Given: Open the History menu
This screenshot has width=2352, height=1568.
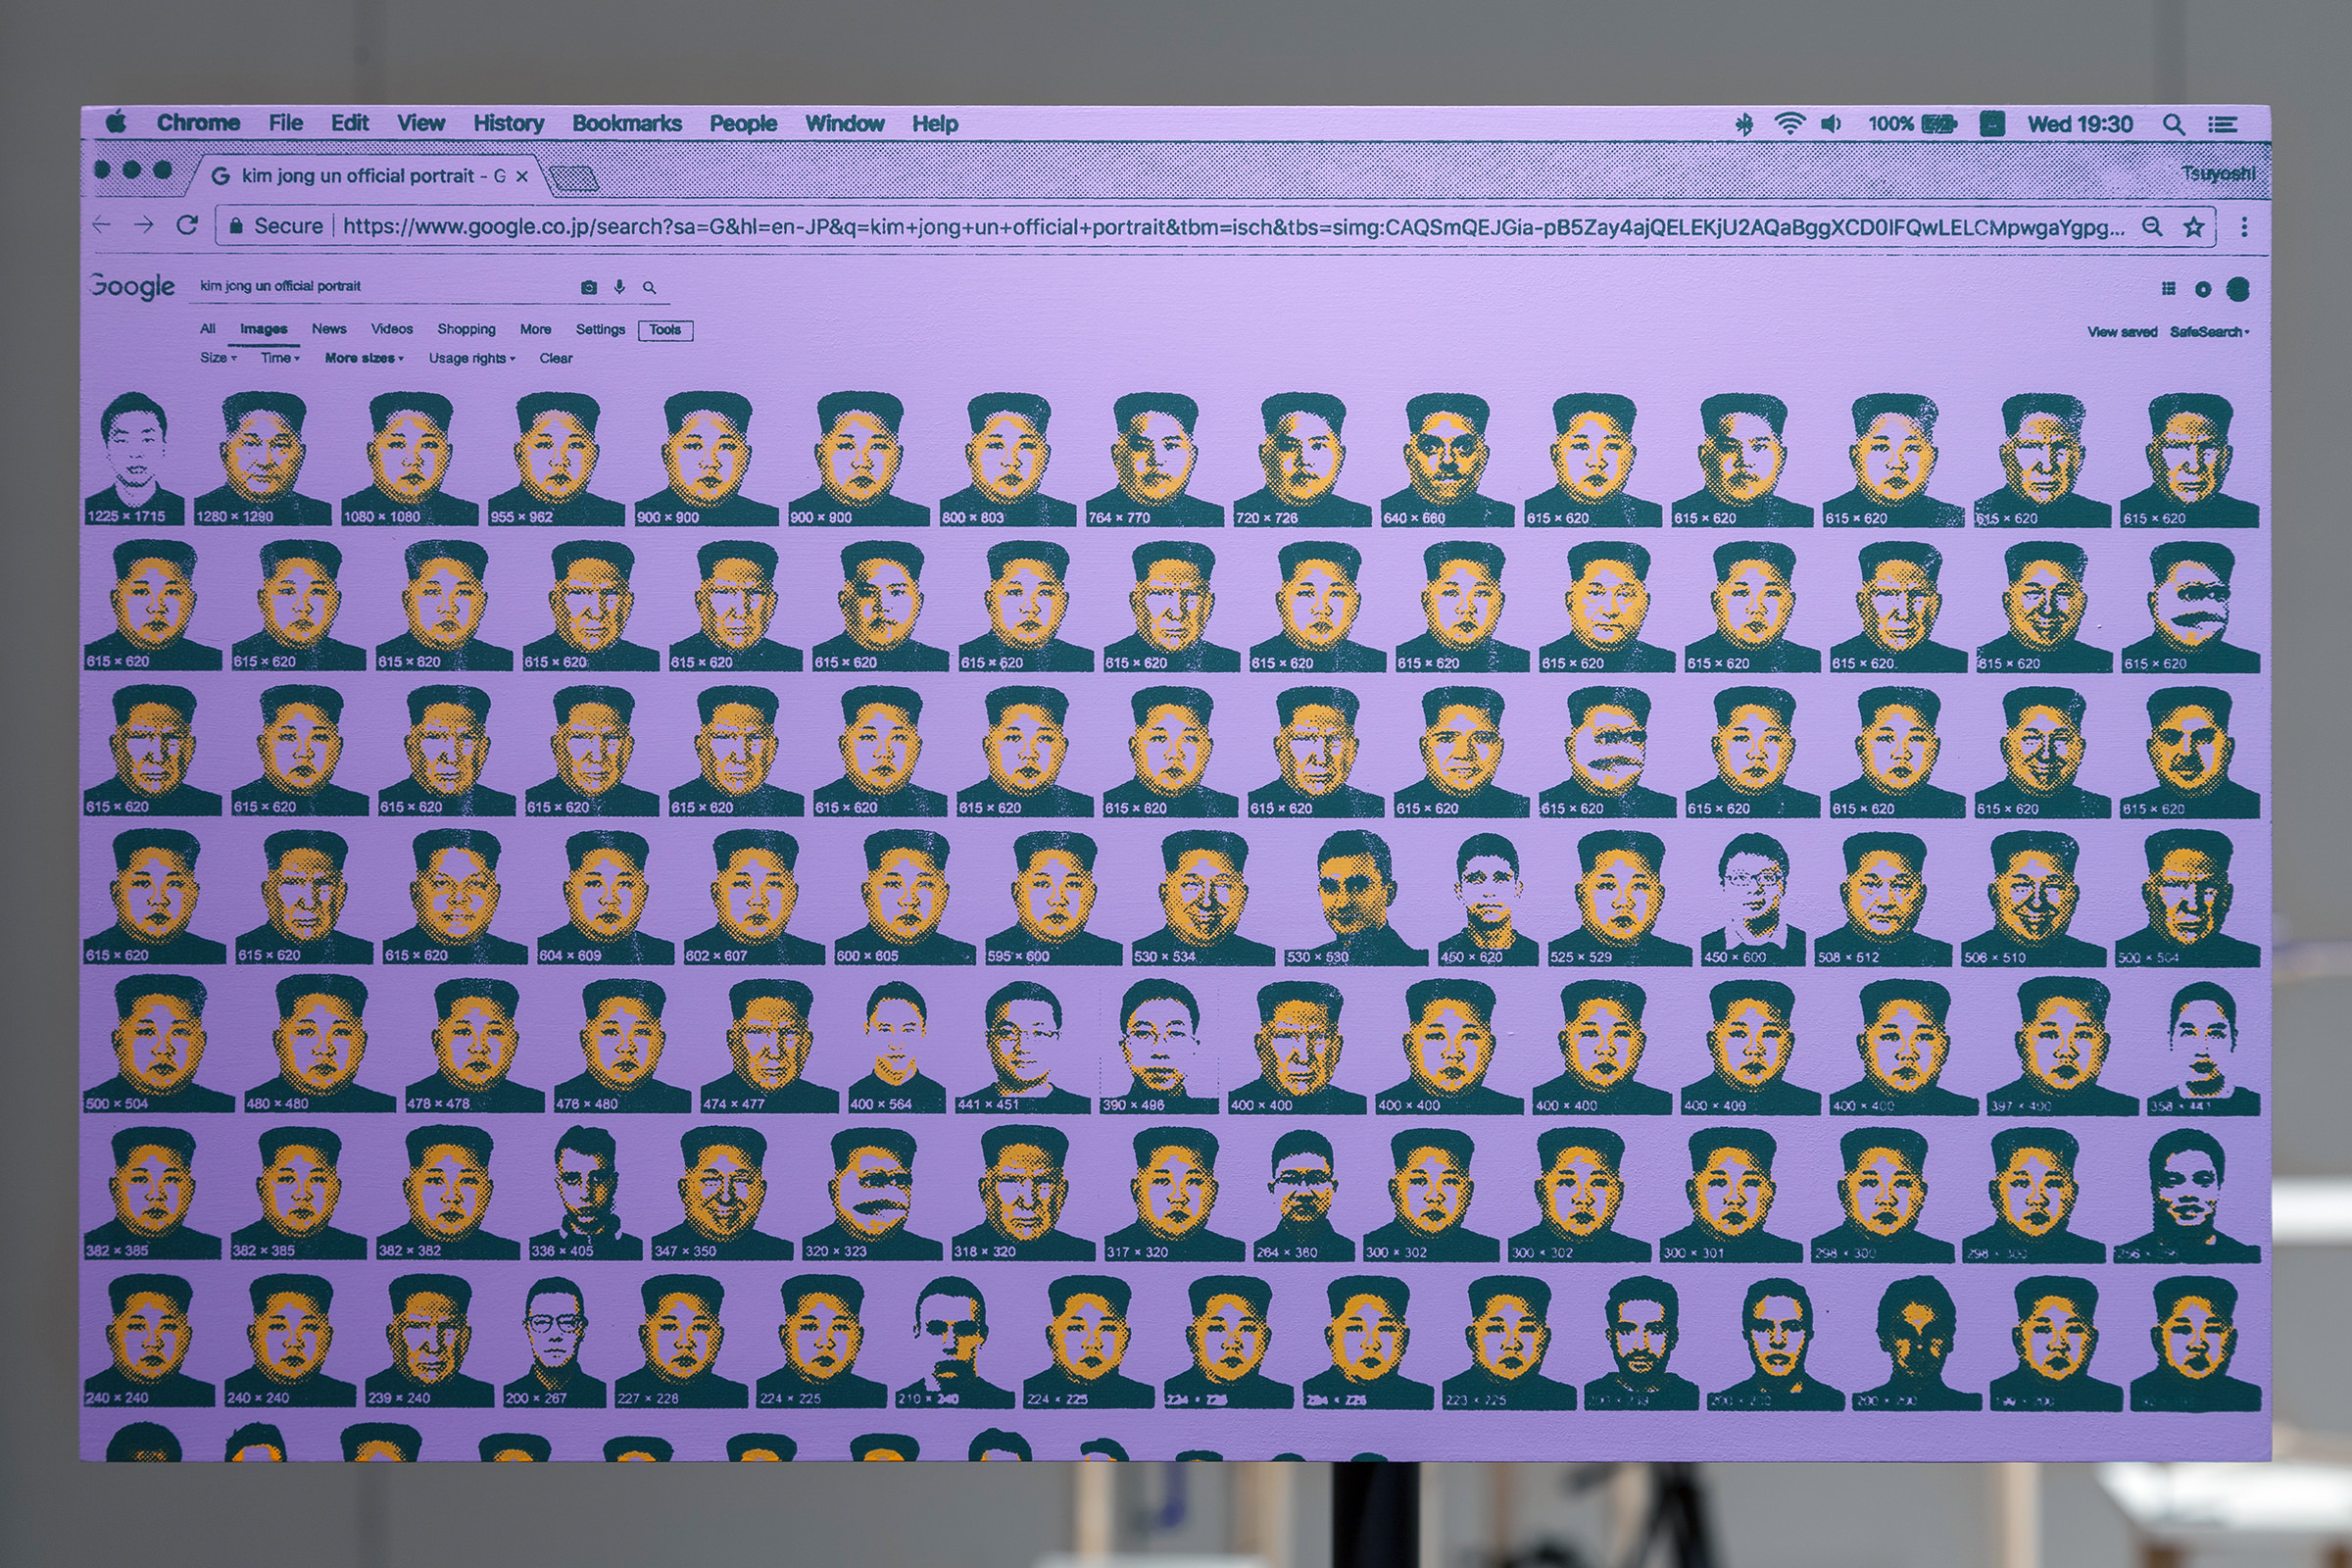Looking at the screenshot, I should [x=509, y=123].
